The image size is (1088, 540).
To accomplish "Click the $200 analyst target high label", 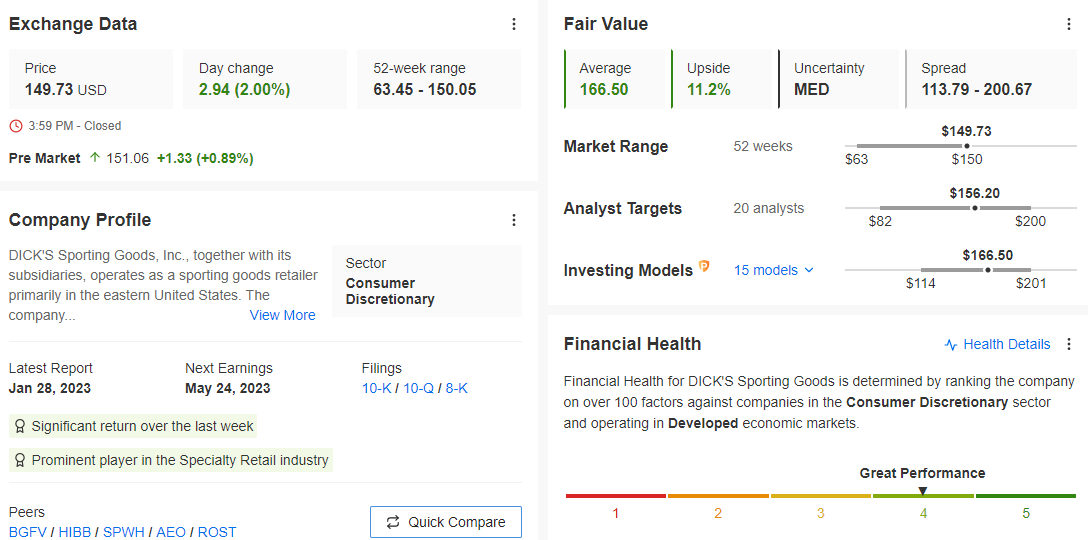I will (1030, 221).
